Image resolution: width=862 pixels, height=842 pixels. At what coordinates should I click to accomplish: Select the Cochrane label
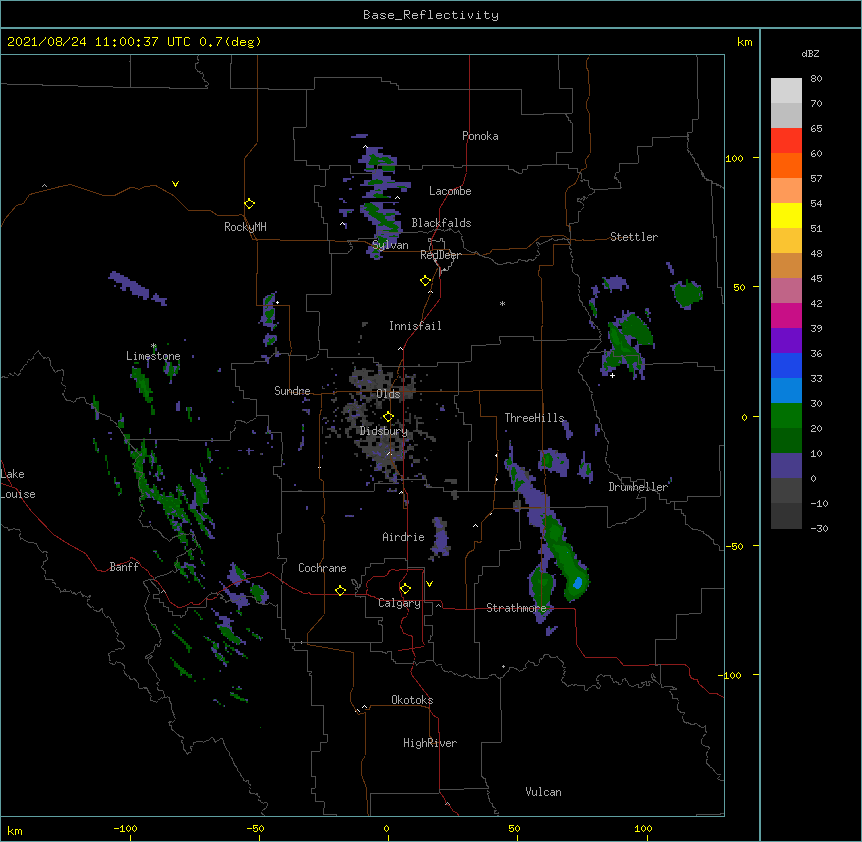[322, 568]
